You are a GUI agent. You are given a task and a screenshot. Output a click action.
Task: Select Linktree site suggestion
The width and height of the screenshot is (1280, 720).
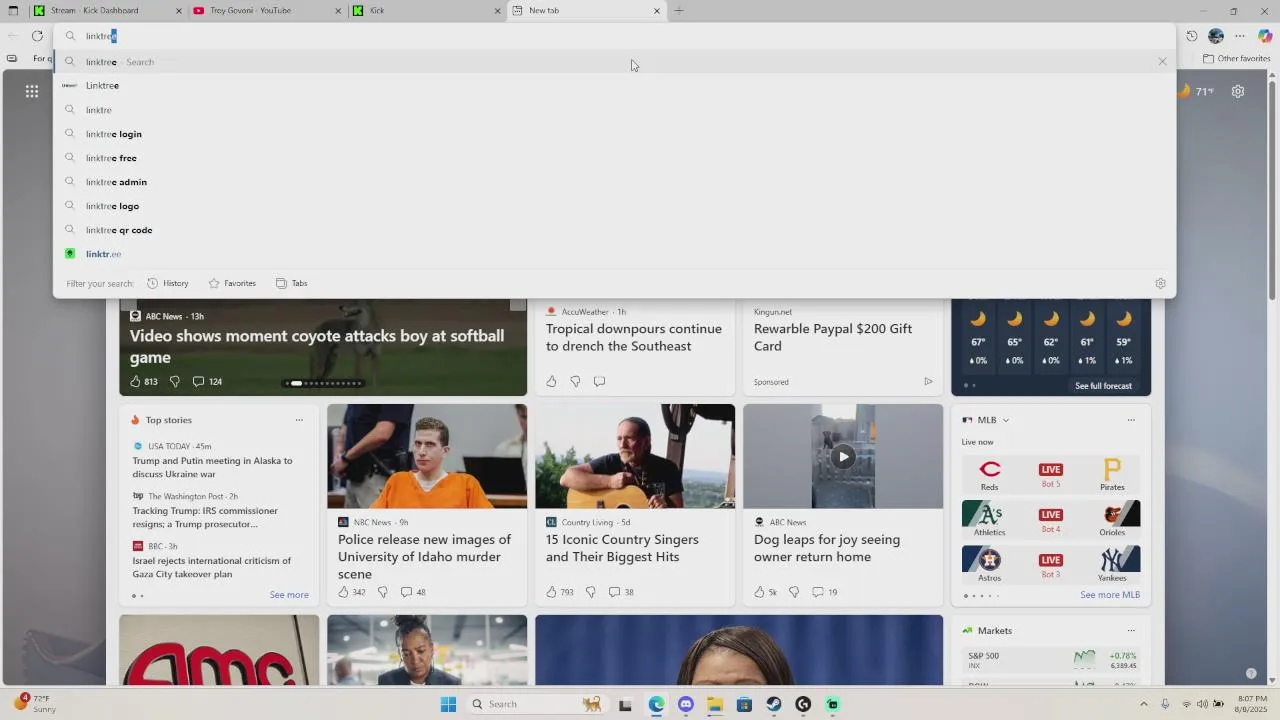614,86
